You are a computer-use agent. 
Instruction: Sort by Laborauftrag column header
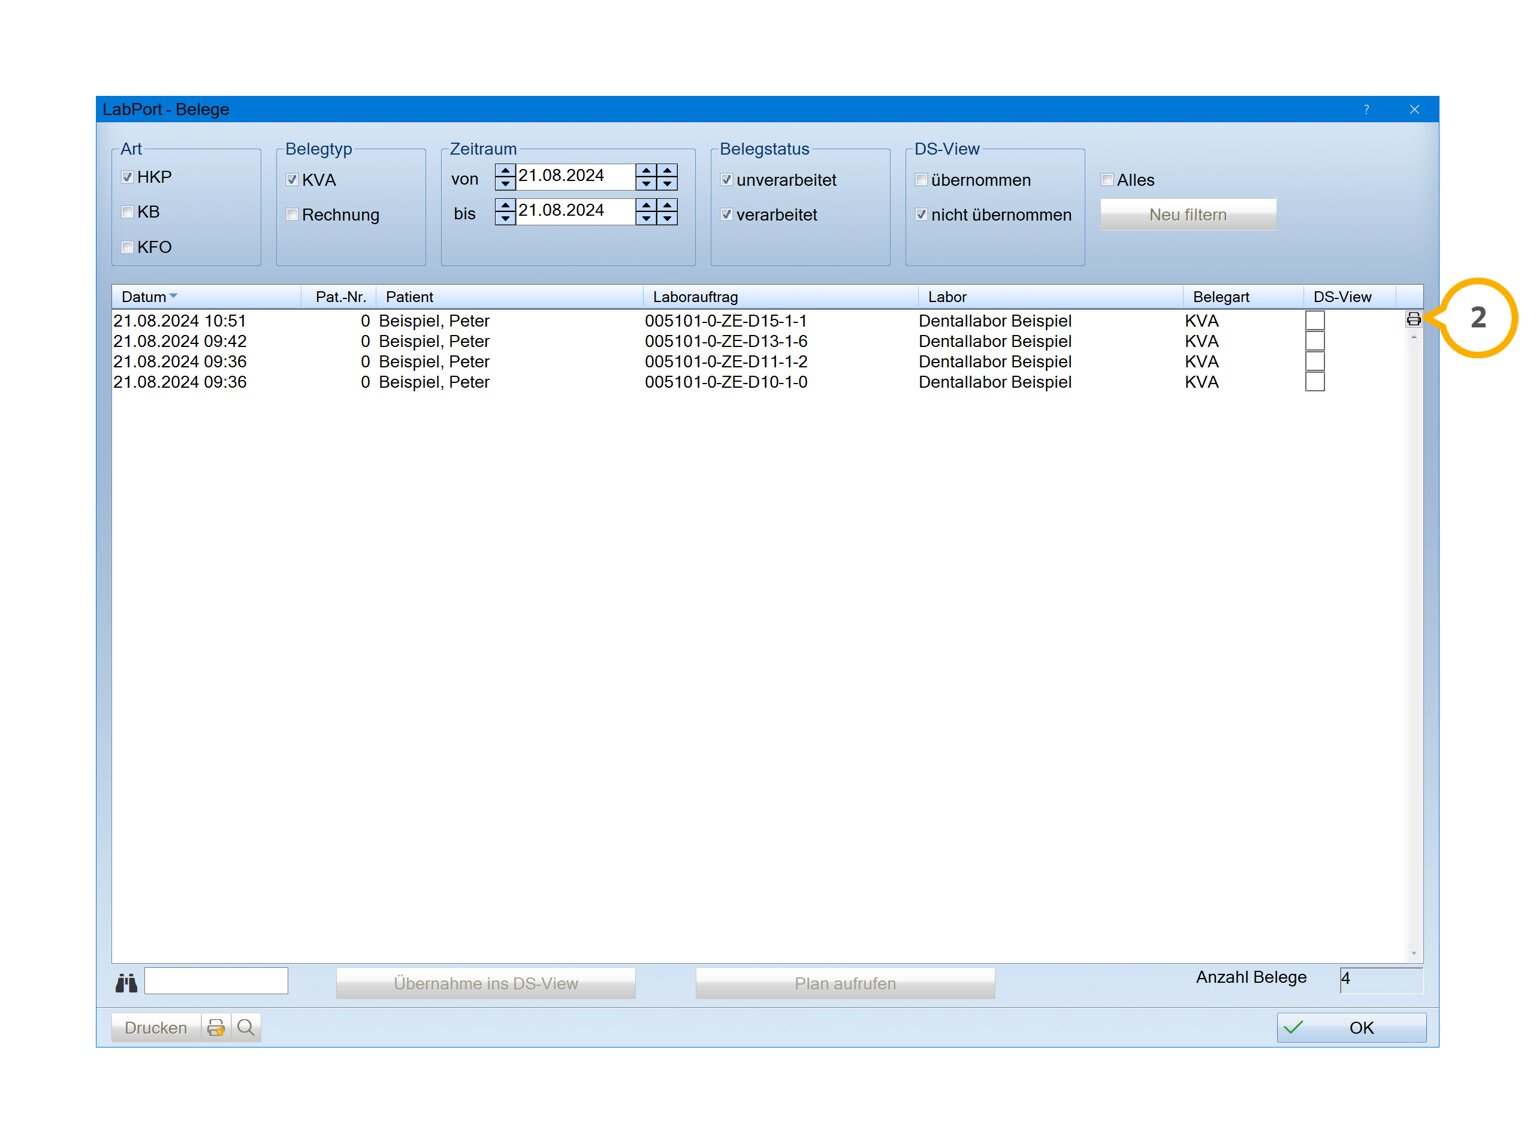pyautogui.click(x=781, y=297)
